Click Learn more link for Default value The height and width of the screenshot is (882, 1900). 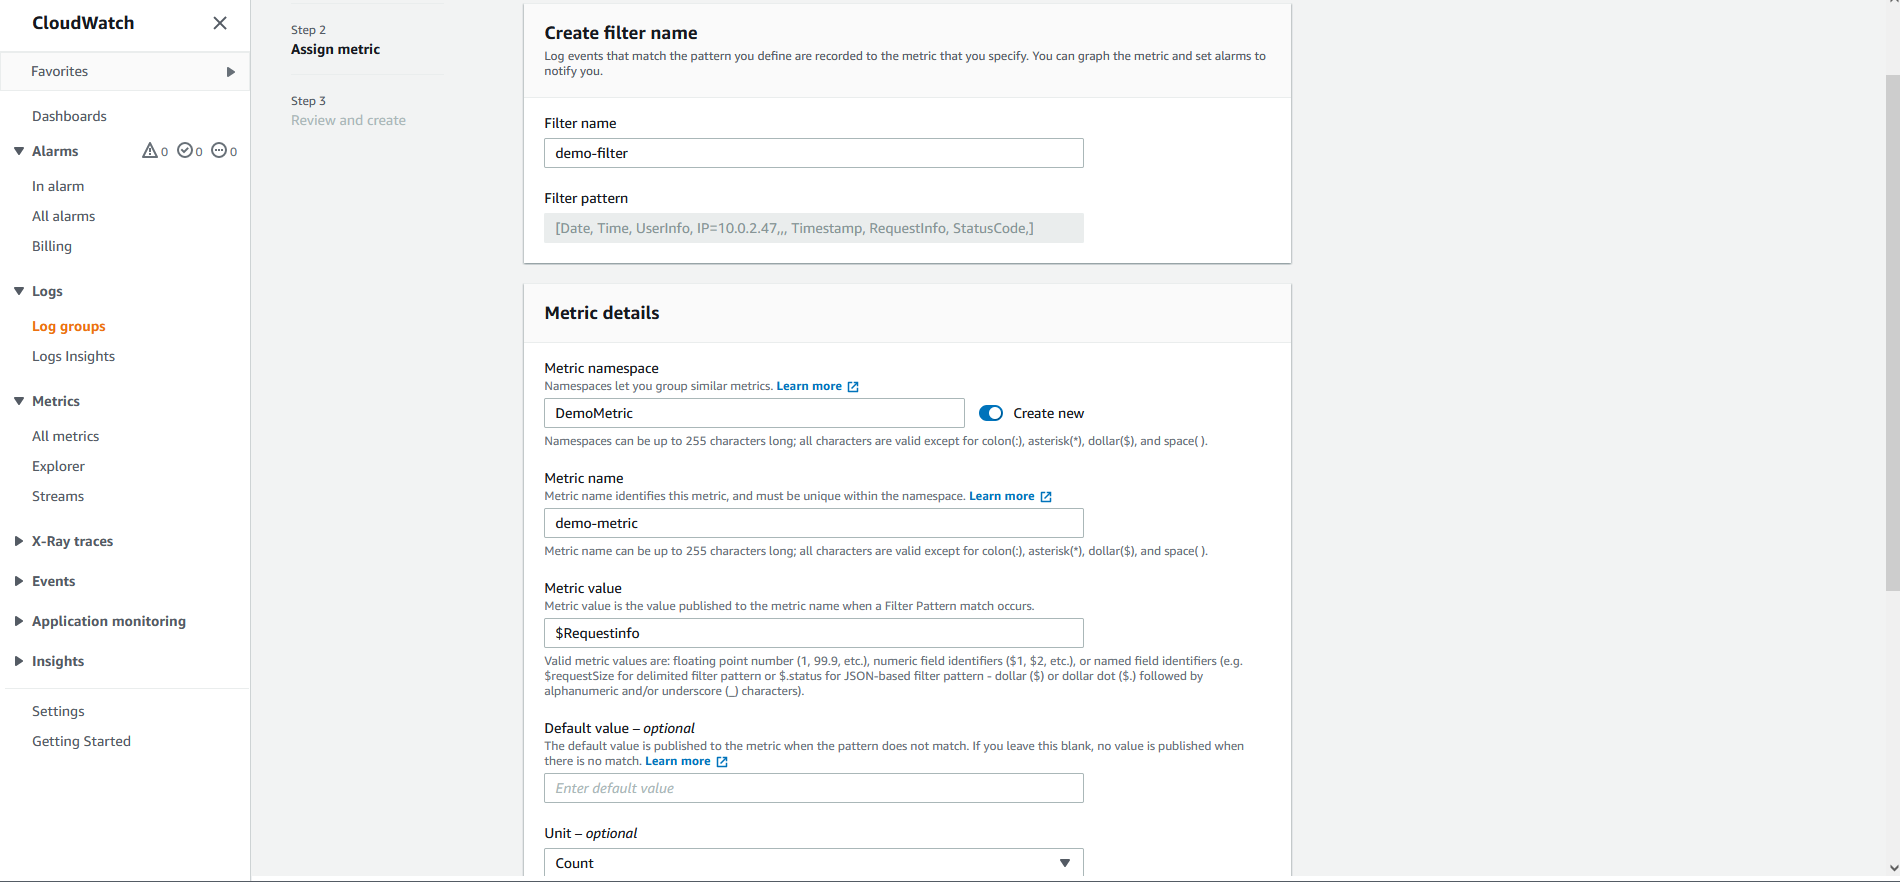click(678, 761)
